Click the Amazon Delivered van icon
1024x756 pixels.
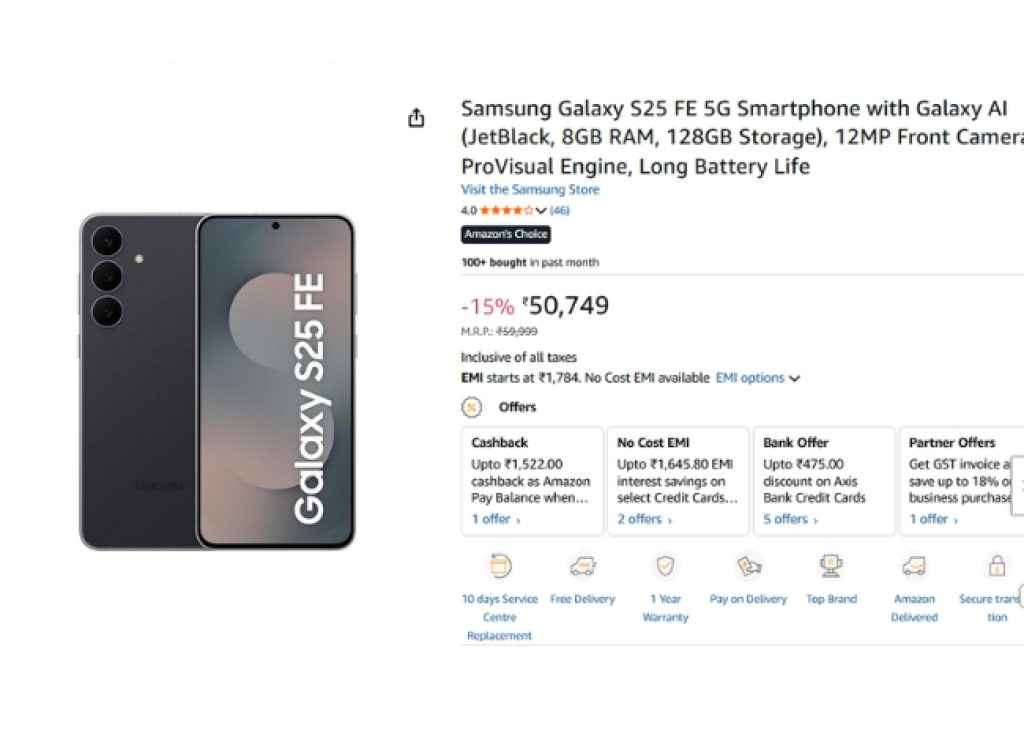pyautogui.click(x=914, y=565)
